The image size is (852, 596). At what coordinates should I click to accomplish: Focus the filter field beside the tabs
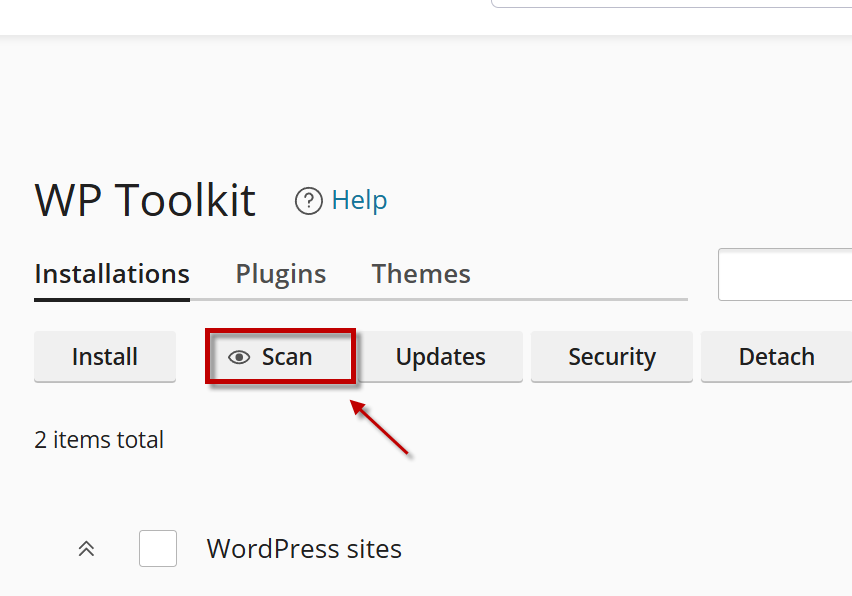point(785,275)
